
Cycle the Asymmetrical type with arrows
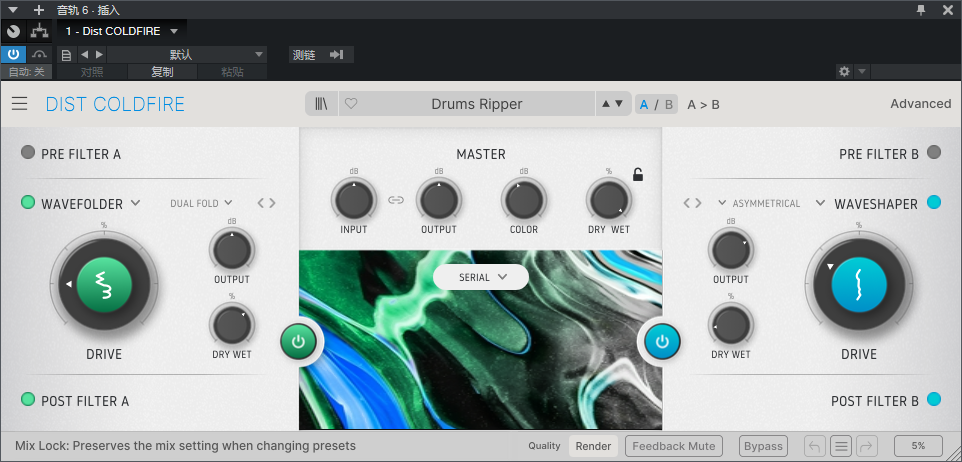click(693, 203)
